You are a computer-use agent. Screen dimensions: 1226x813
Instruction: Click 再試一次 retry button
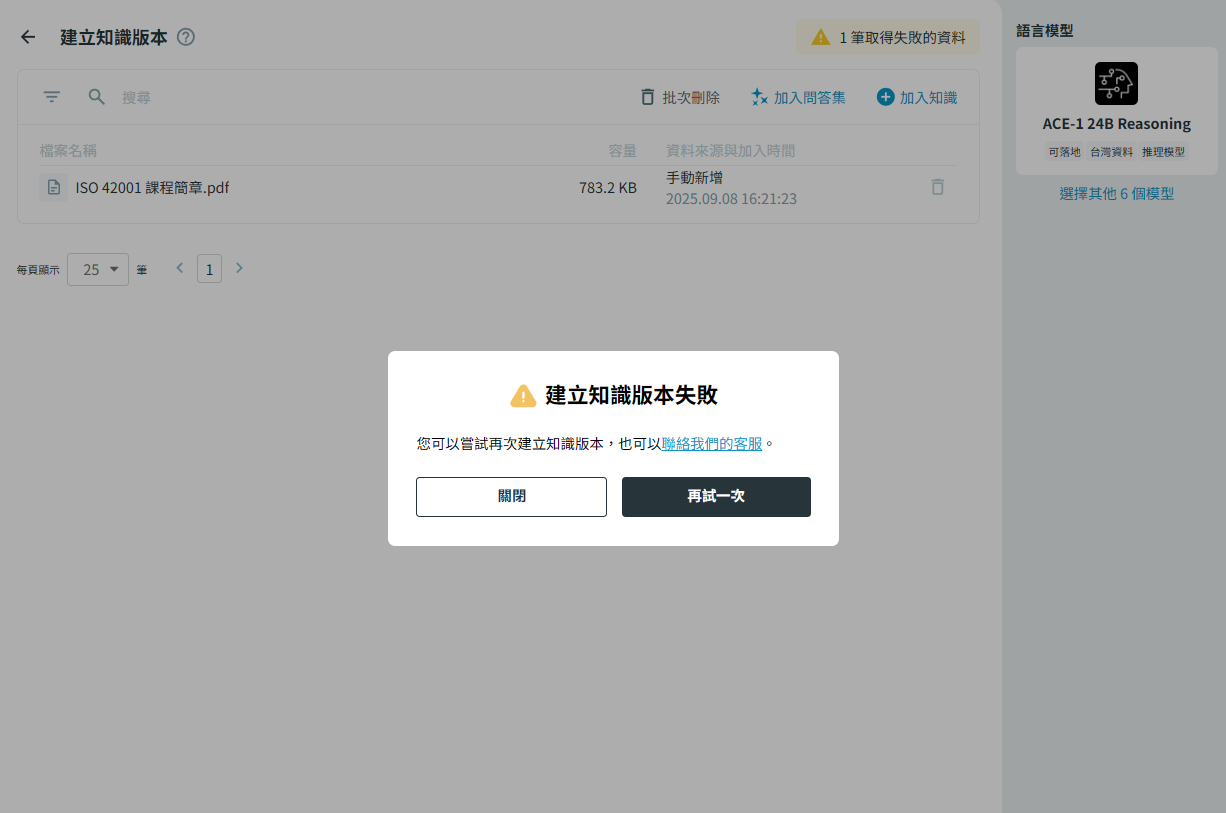tap(716, 497)
